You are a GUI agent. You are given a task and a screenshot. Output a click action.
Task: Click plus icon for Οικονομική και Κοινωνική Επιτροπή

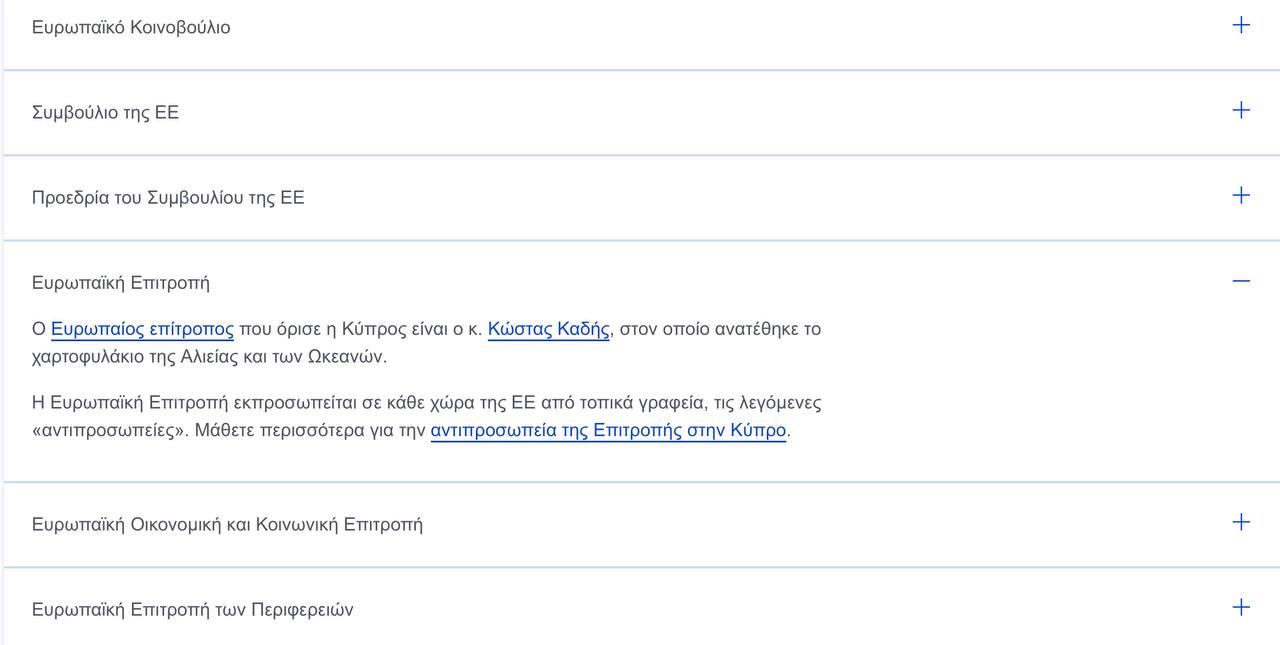pos(1241,522)
